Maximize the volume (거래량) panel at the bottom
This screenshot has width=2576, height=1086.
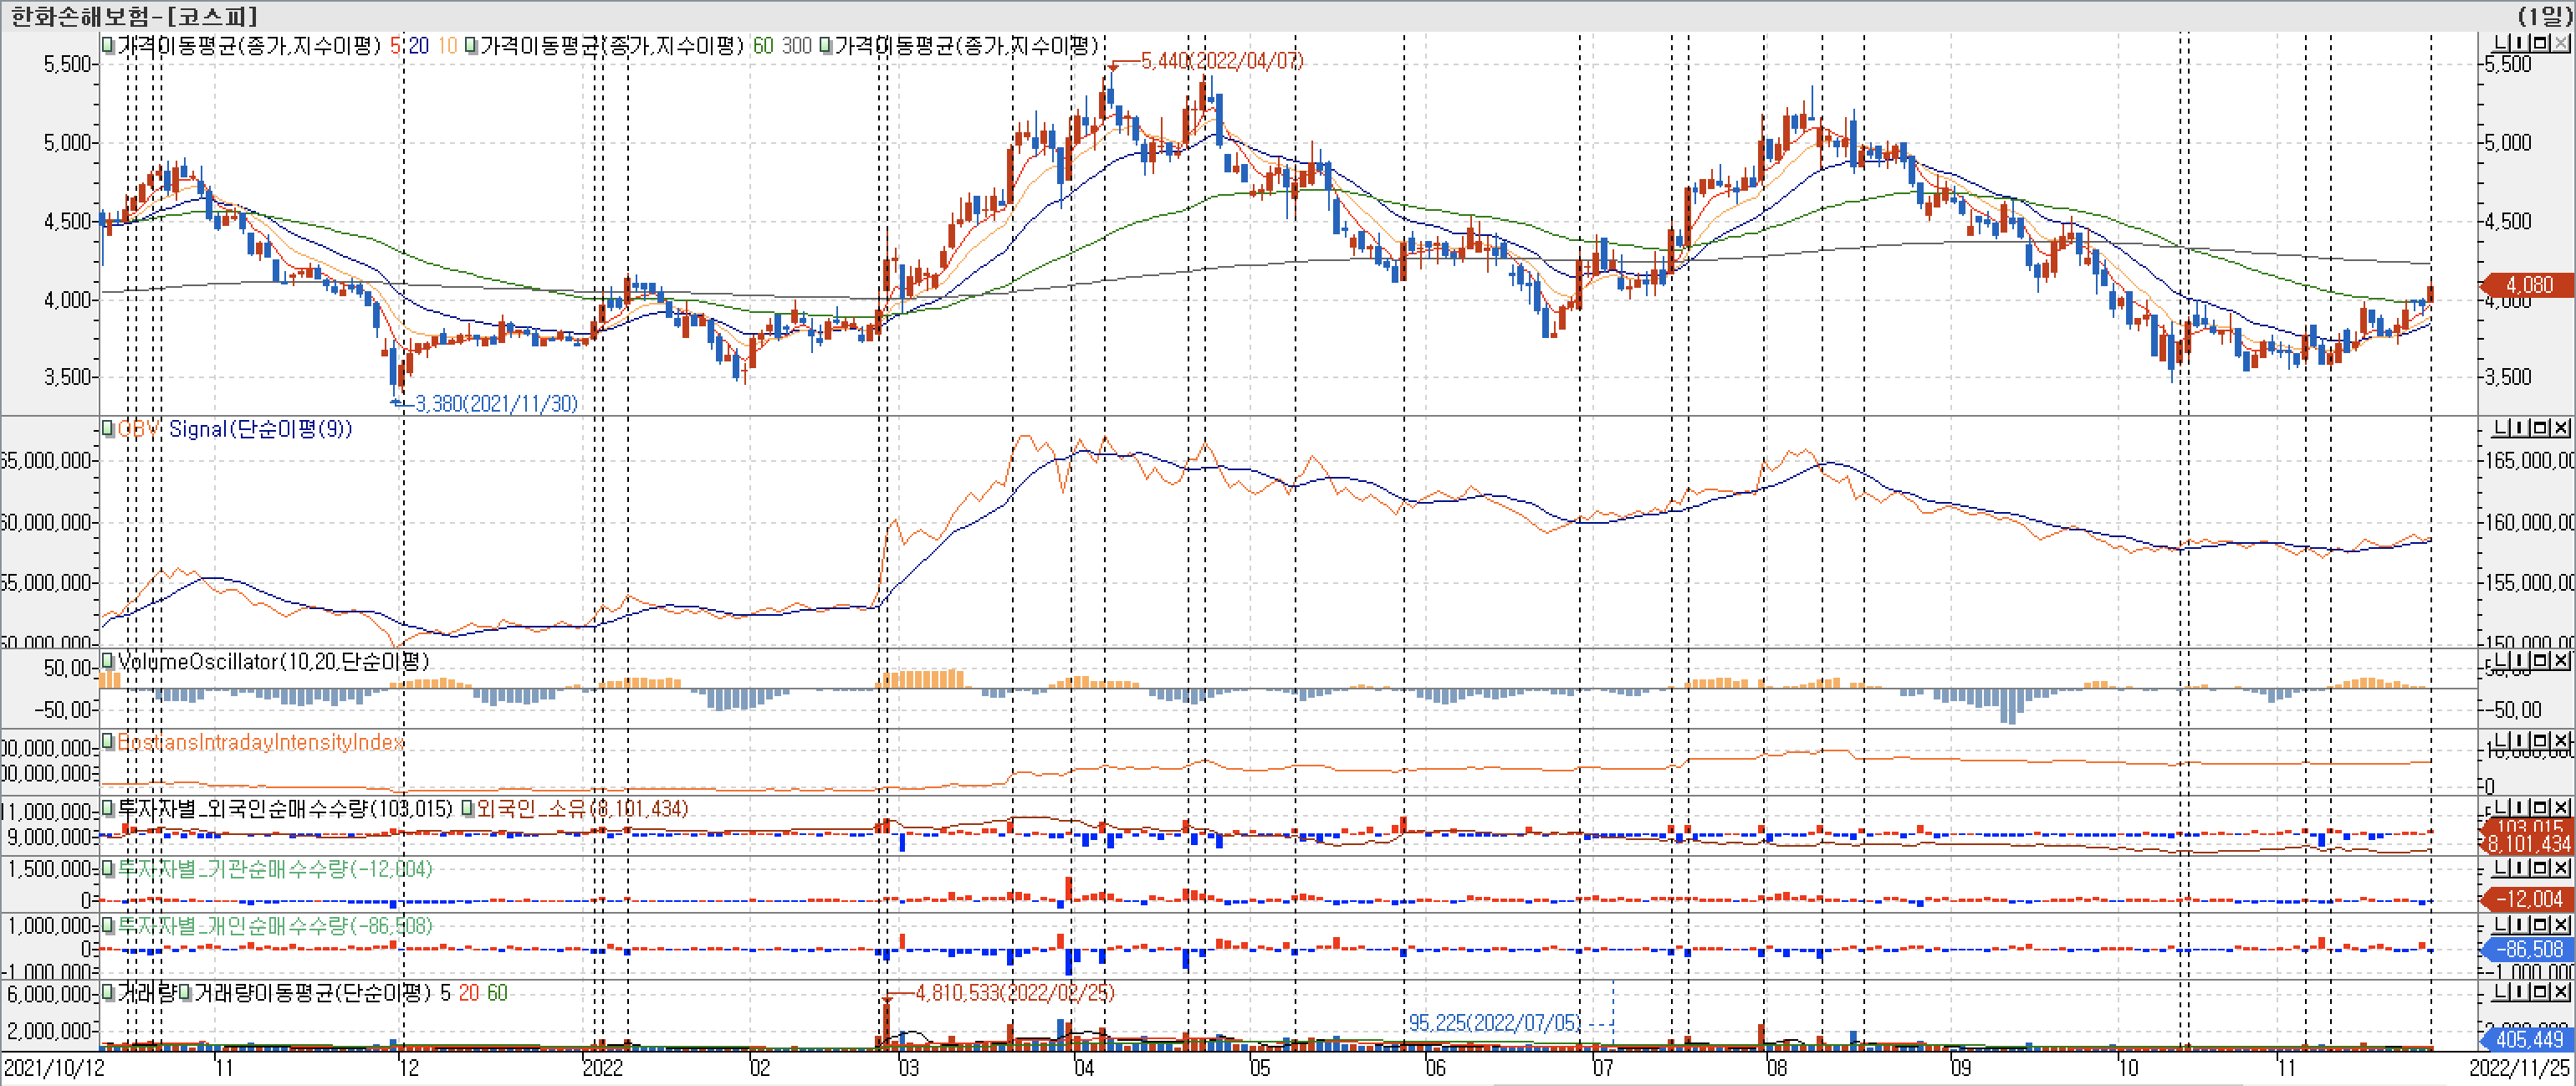[2540, 991]
